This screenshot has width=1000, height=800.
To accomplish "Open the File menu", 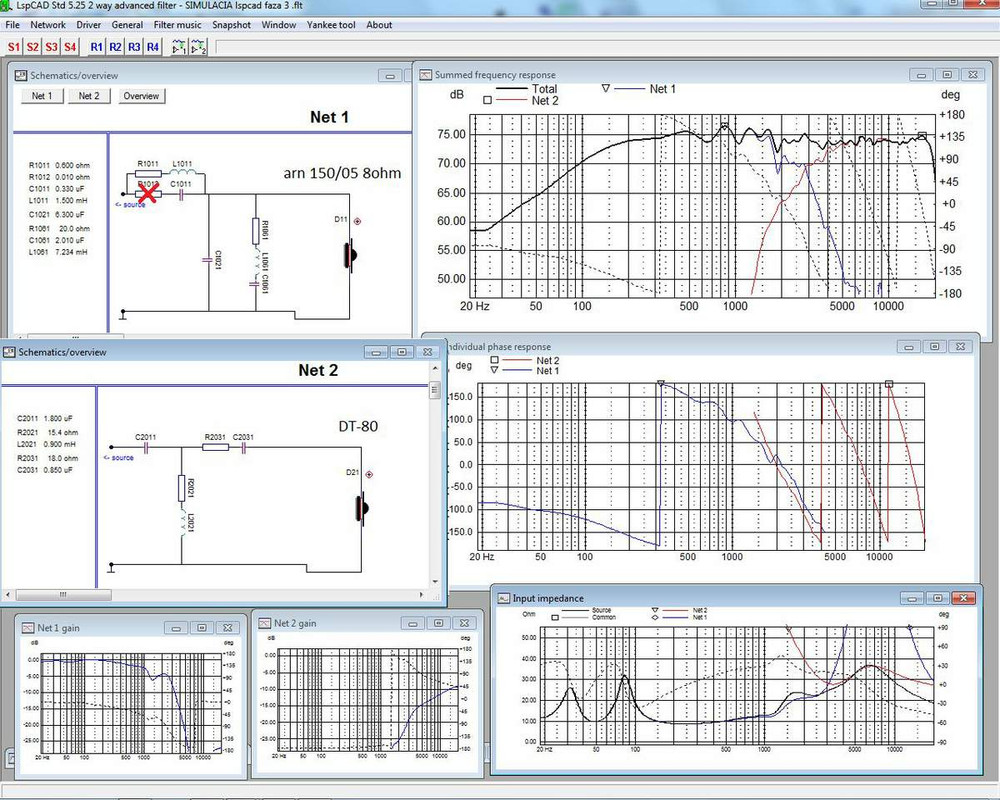I will pos(12,25).
